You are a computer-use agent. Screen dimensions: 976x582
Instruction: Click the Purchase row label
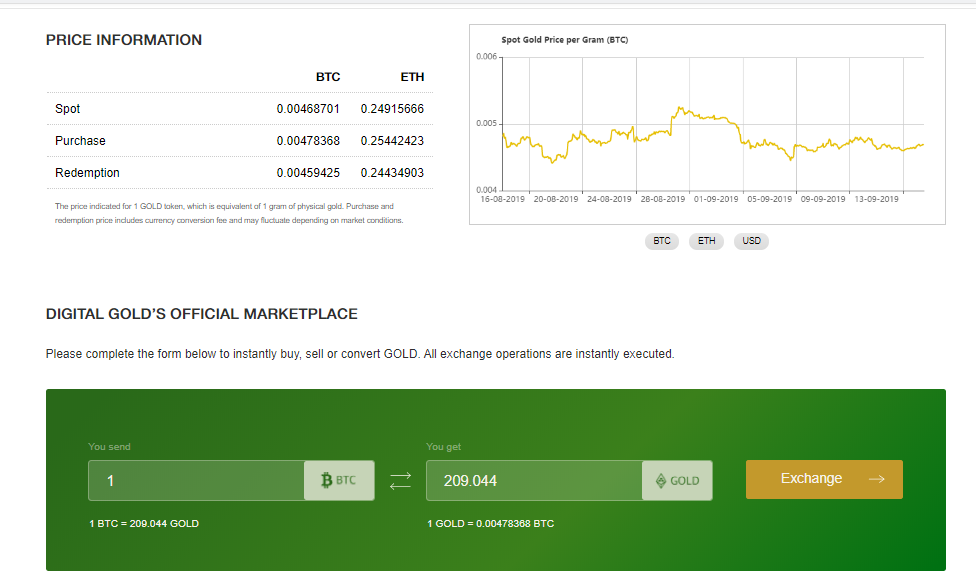(x=80, y=141)
